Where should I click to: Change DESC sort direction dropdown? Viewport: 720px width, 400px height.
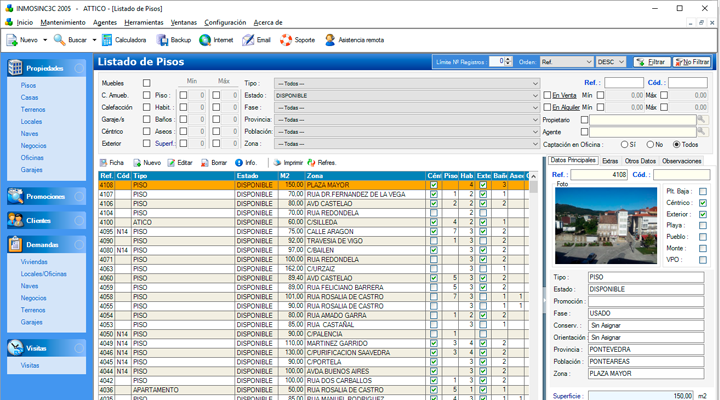click(x=611, y=62)
